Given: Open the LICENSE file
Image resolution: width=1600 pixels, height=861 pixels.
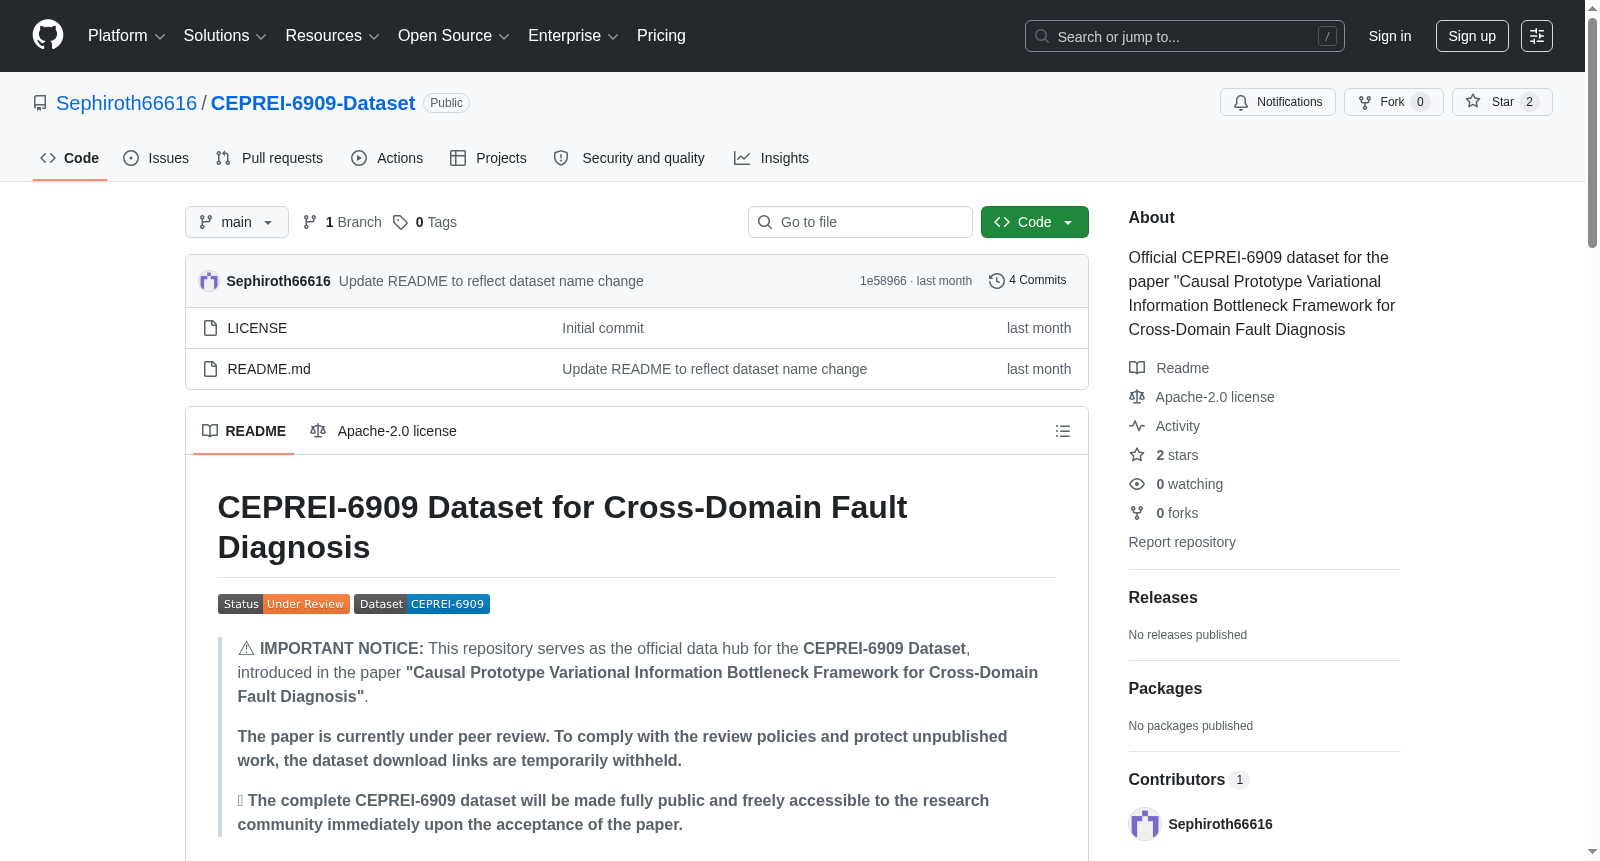Looking at the screenshot, I should (x=257, y=328).
